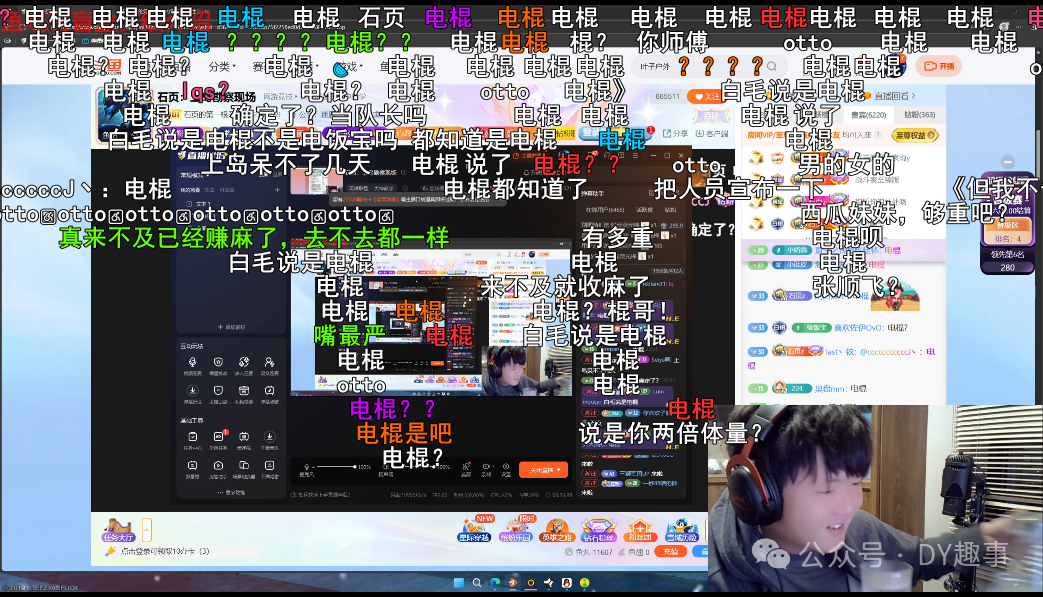The height and width of the screenshot is (597, 1043).
Task: Click the gold 至尊权益 button
Action: click(x=915, y=135)
